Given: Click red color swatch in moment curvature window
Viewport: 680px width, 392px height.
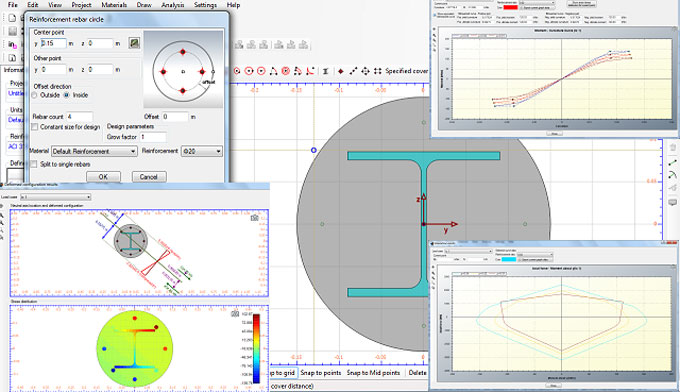Looking at the screenshot, I should point(510,7).
